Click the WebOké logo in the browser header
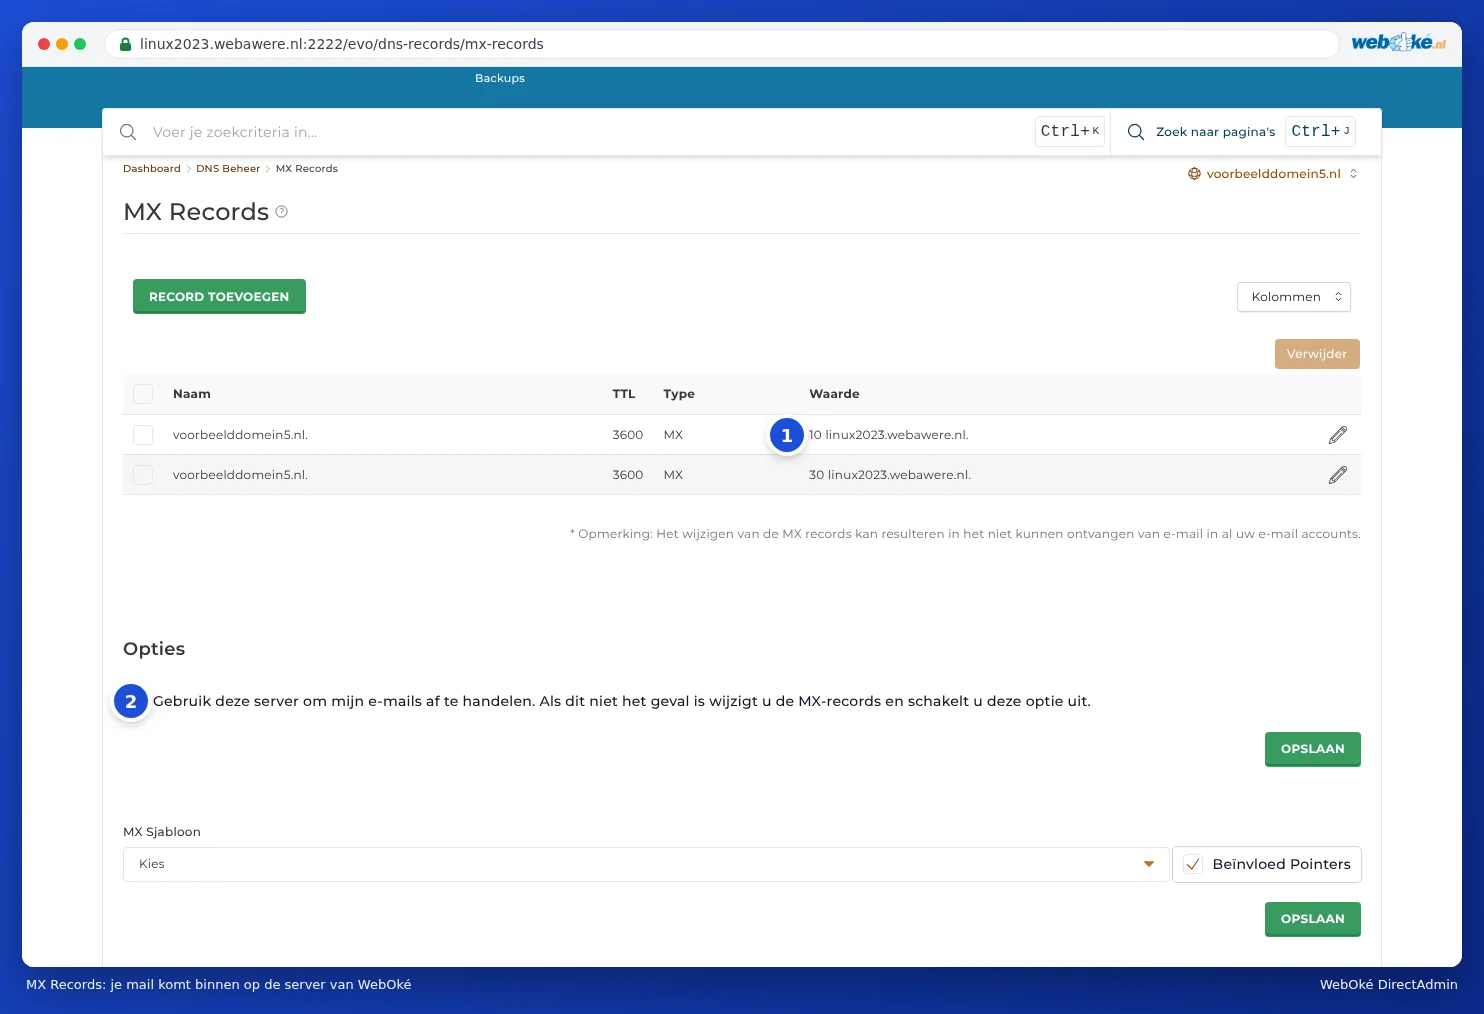This screenshot has height=1014, width=1484. pyautogui.click(x=1398, y=42)
